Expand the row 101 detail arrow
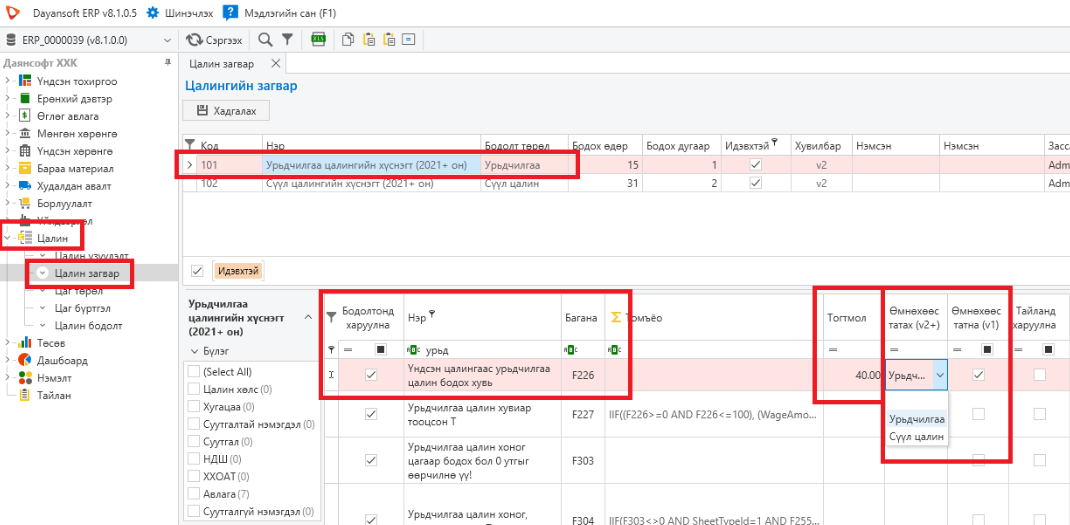This screenshot has width=1070, height=525. 189,165
